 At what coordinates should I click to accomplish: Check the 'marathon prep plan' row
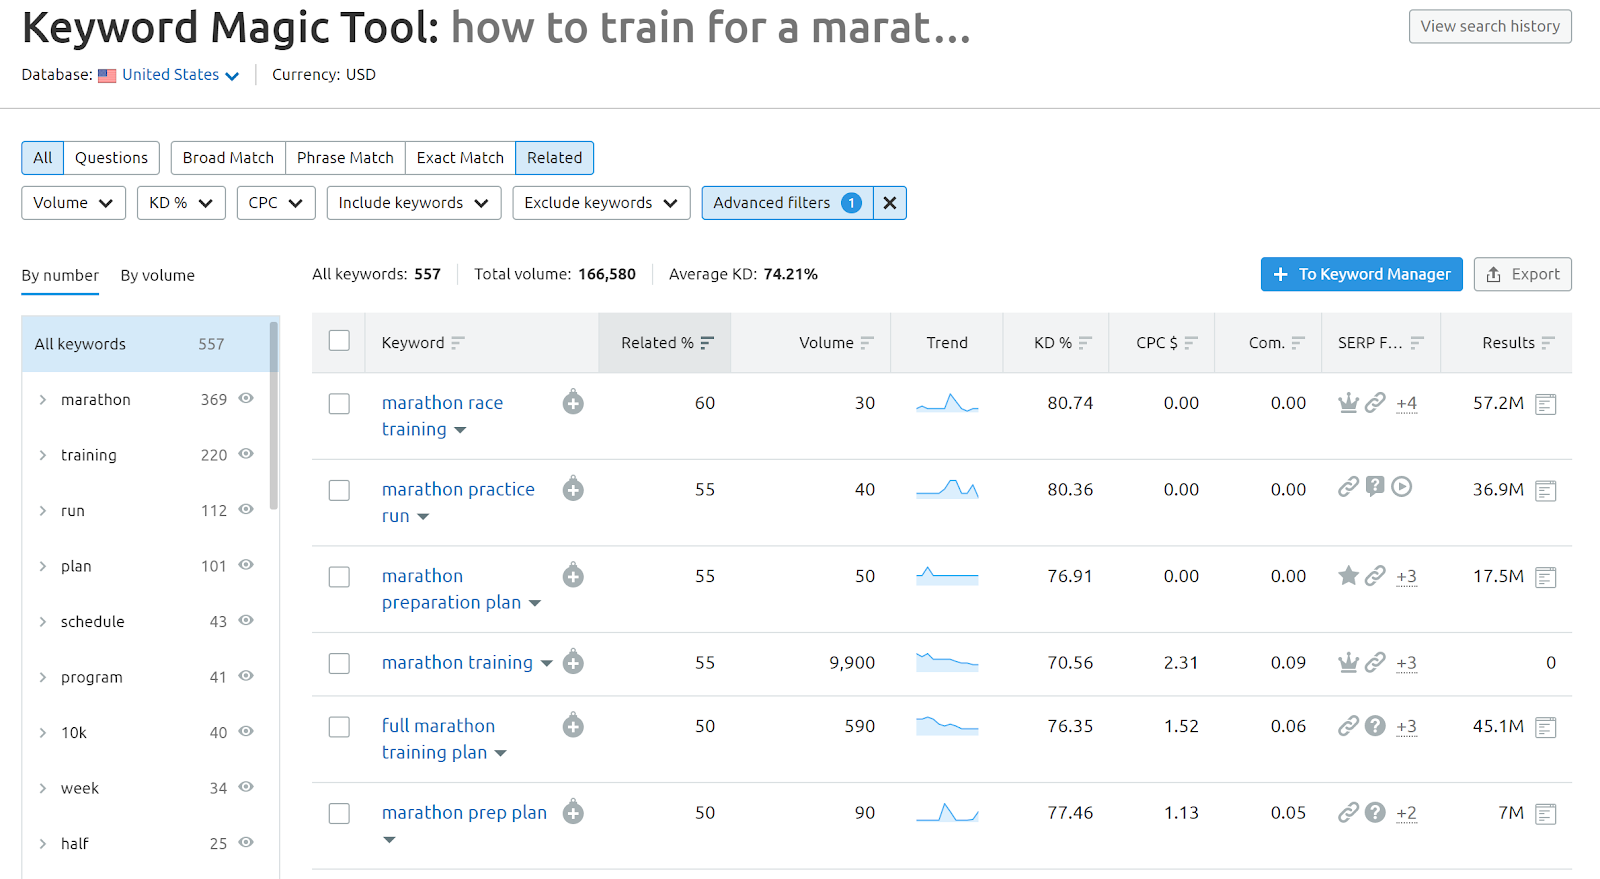point(339,814)
